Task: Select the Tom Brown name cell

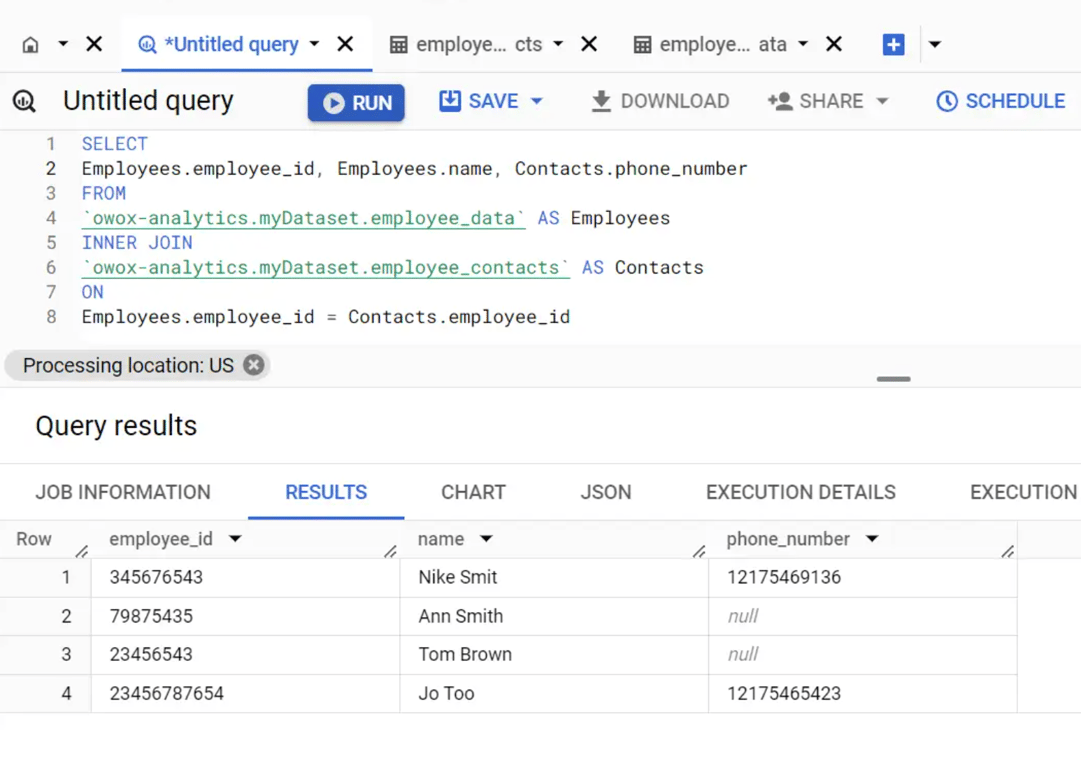Action: click(x=554, y=655)
